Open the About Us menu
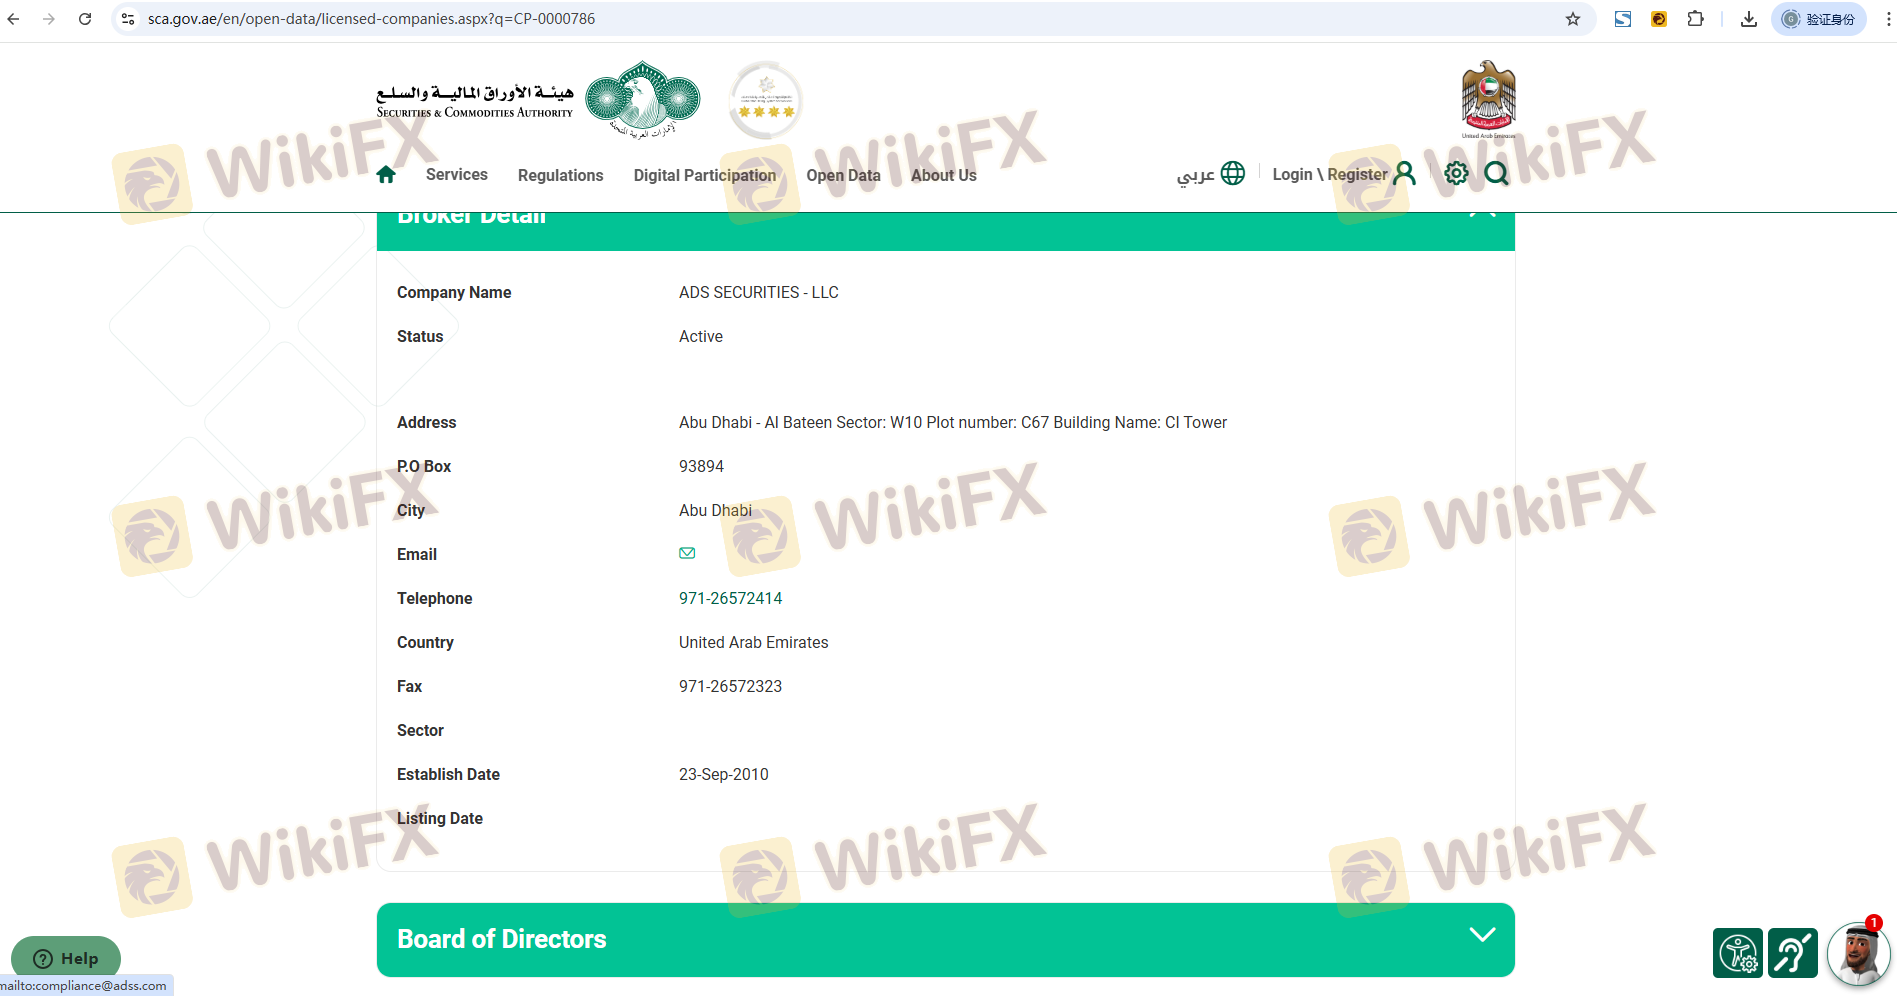 (944, 175)
